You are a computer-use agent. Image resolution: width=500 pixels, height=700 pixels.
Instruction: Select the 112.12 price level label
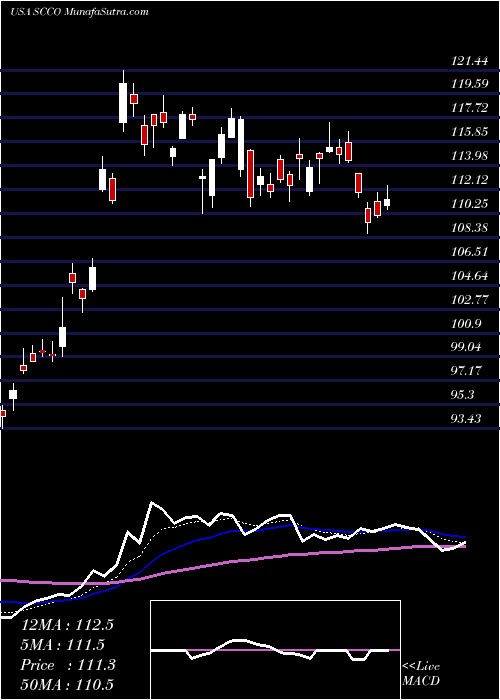(470, 180)
